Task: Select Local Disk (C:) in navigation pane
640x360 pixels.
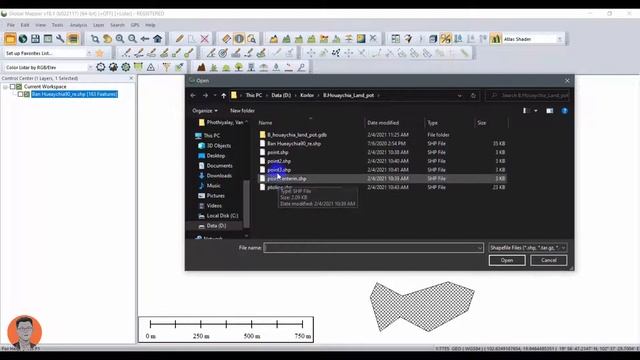Action: pyautogui.click(x=222, y=216)
